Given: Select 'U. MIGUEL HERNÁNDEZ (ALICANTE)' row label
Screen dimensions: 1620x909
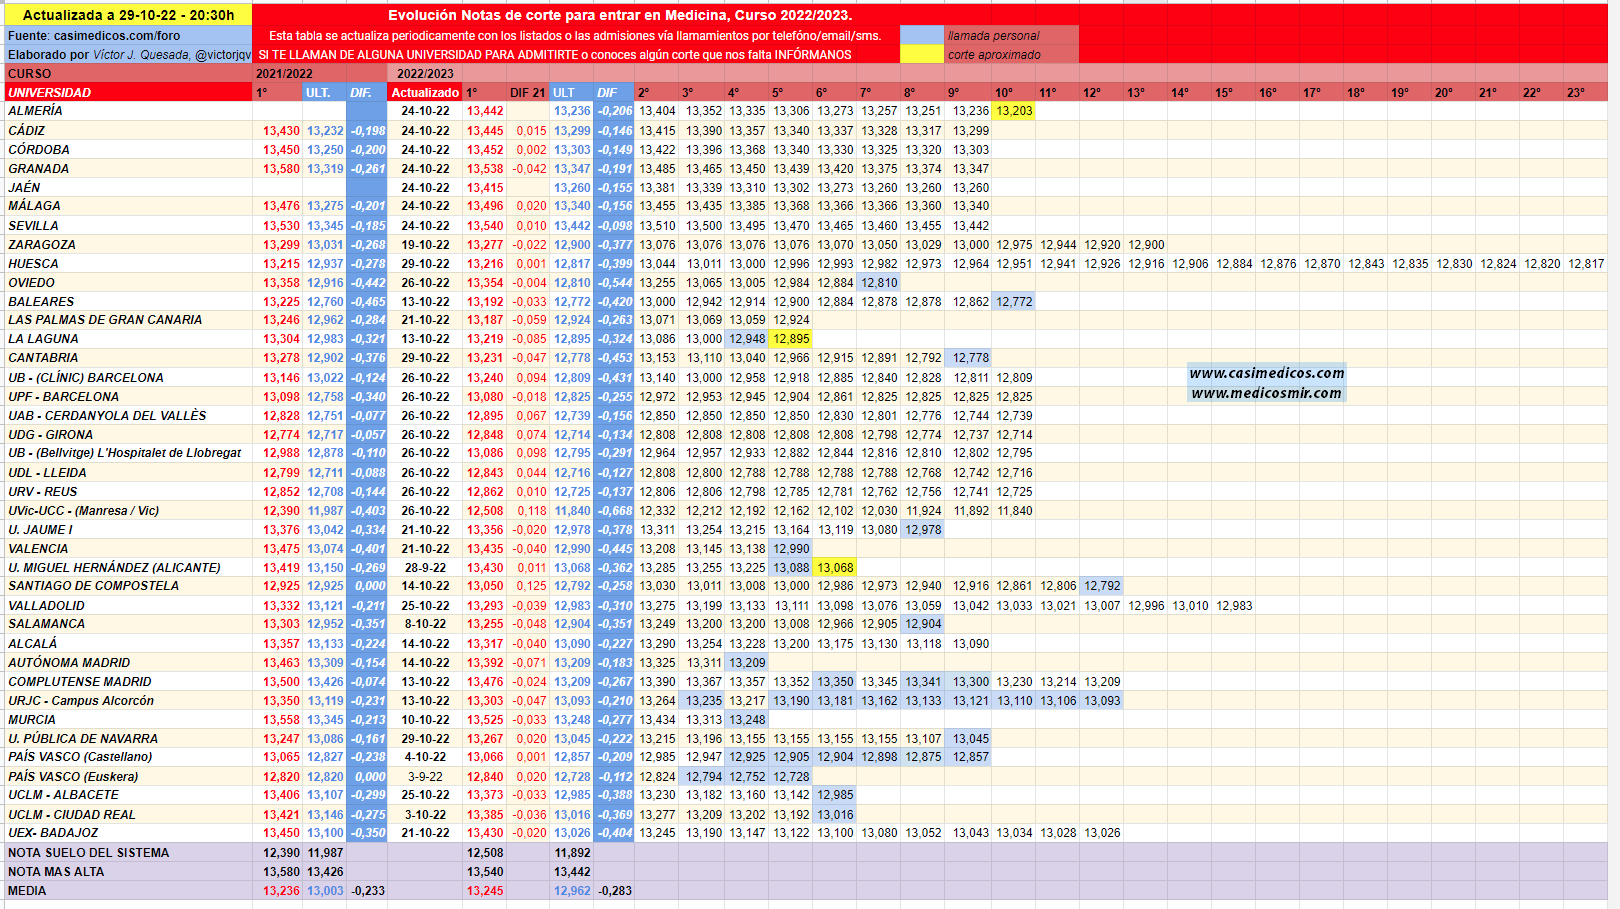Looking at the screenshot, I should pyautogui.click(x=128, y=568).
